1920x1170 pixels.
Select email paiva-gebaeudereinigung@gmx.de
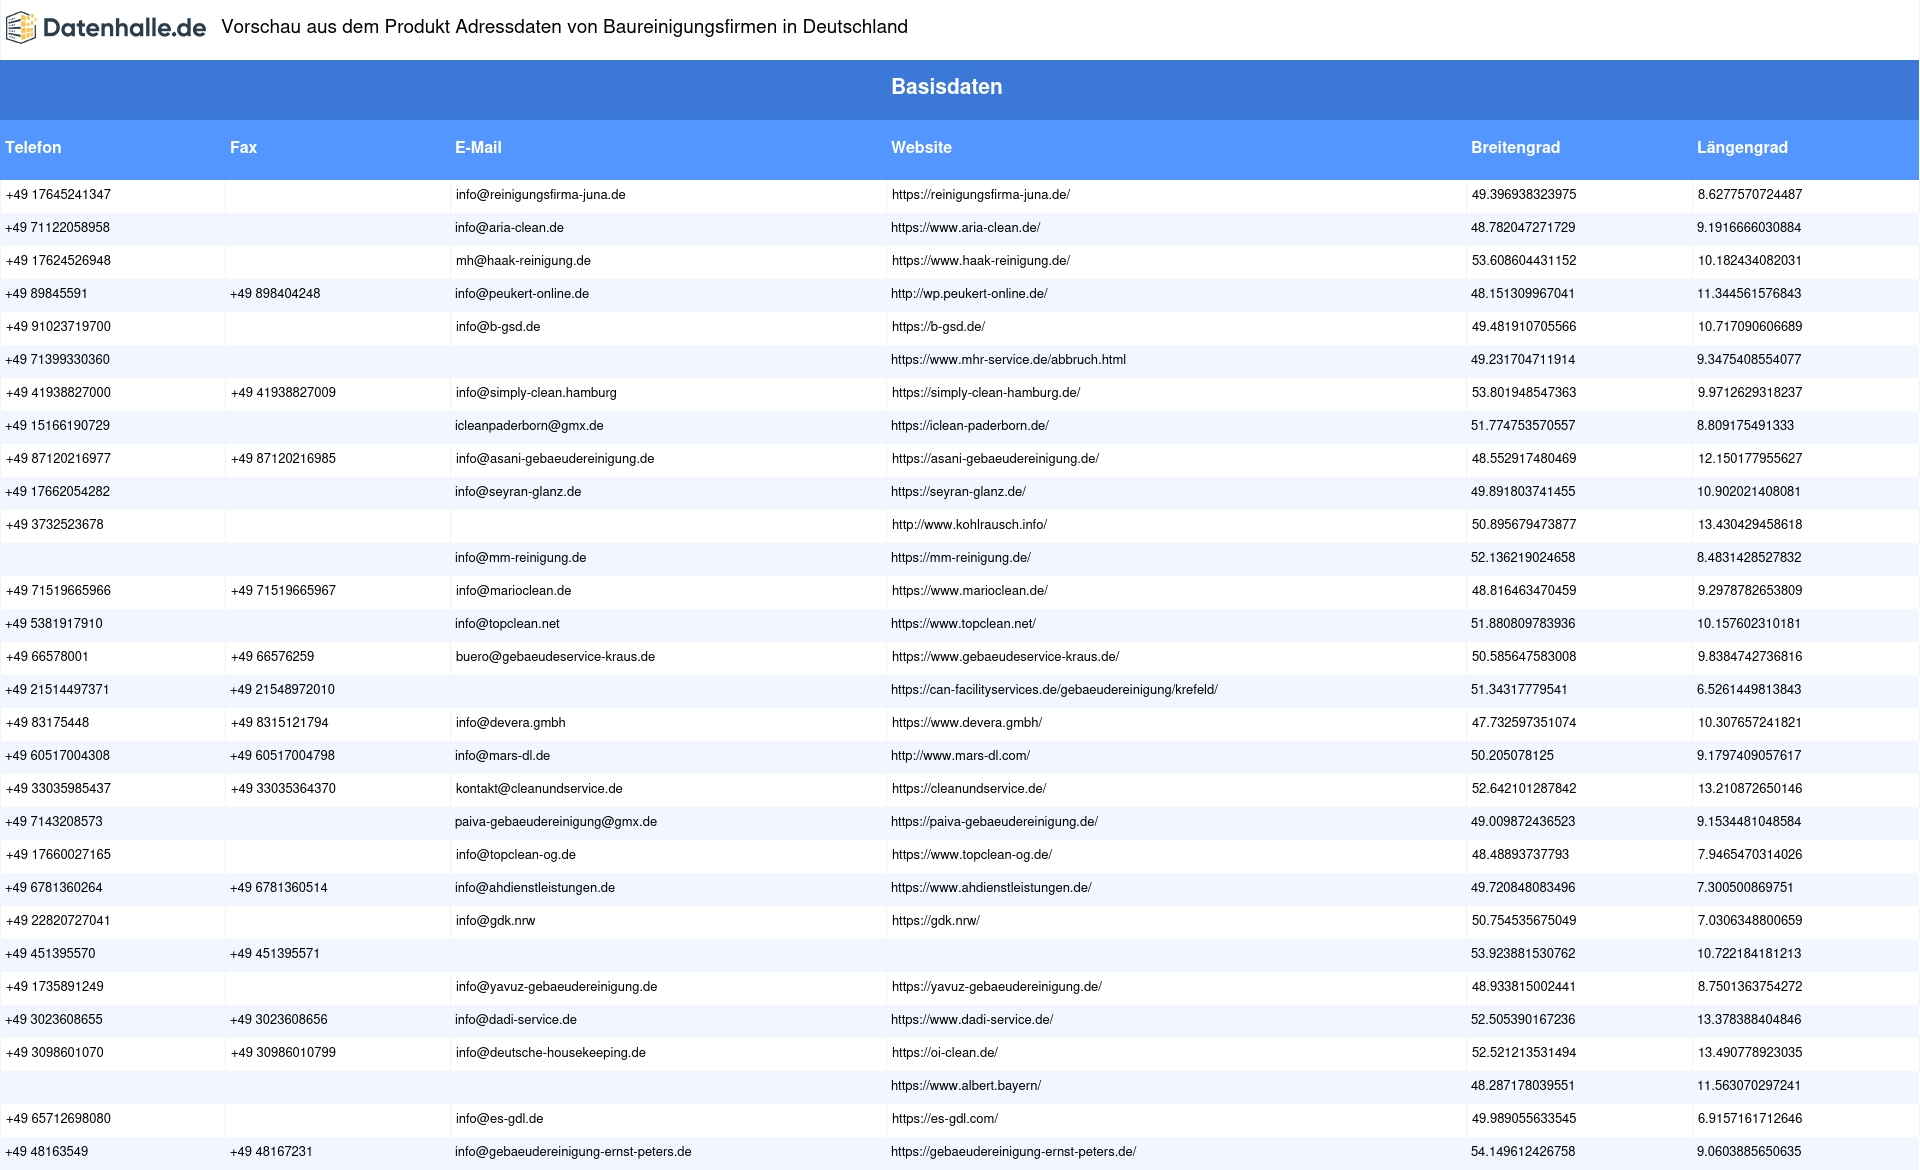(556, 822)
